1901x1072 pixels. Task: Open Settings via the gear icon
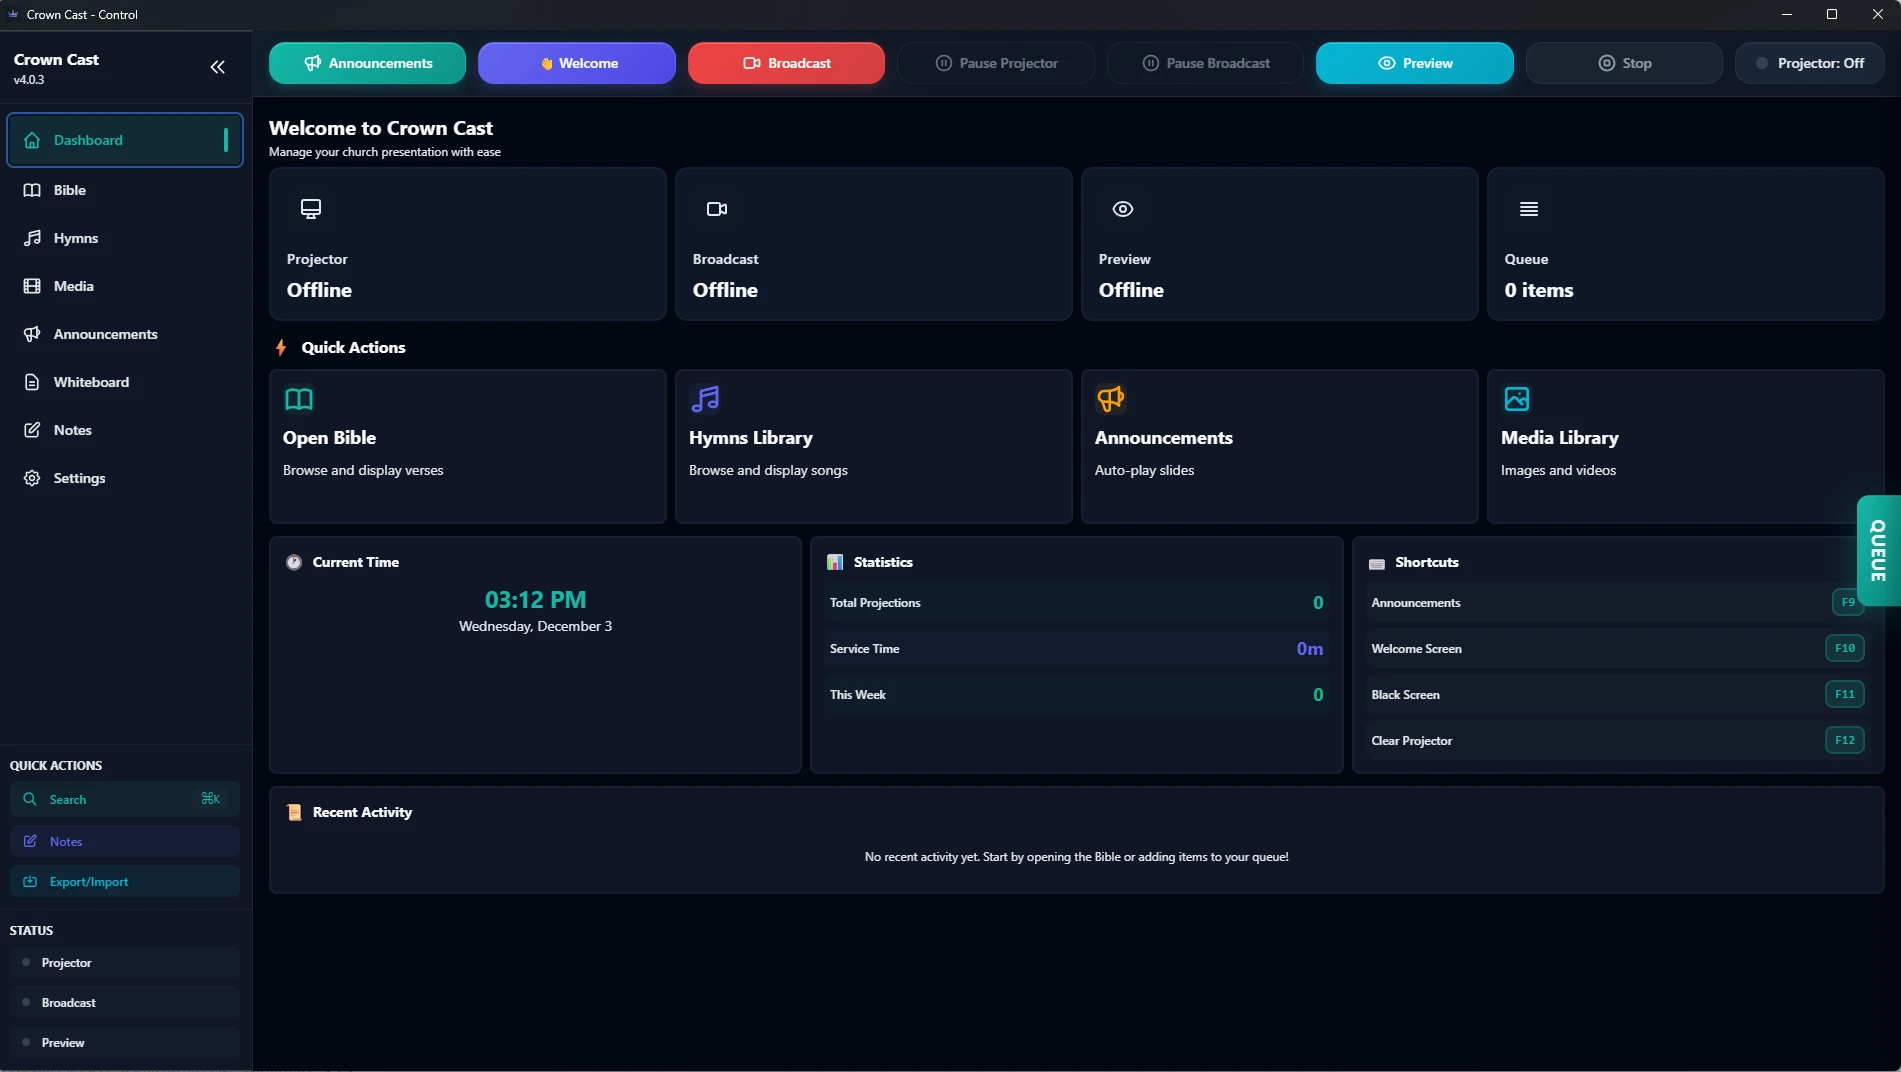(x=31, y=478)
